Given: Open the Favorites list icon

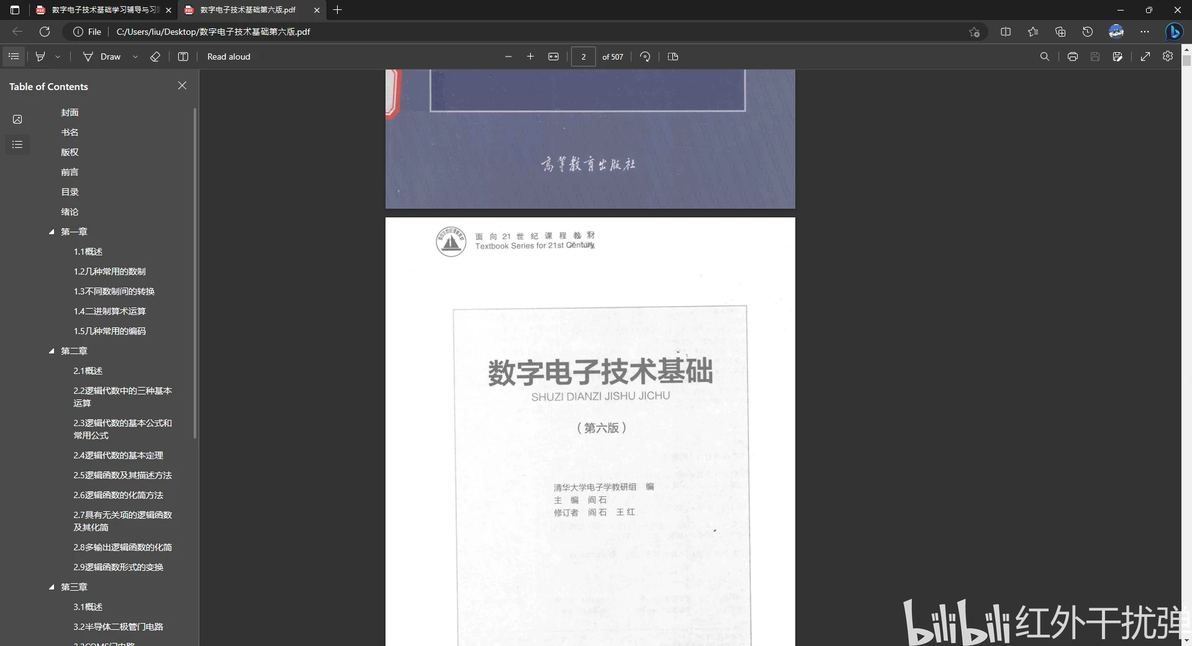Looking at the screenshot, I should [x=1032, y=31].
